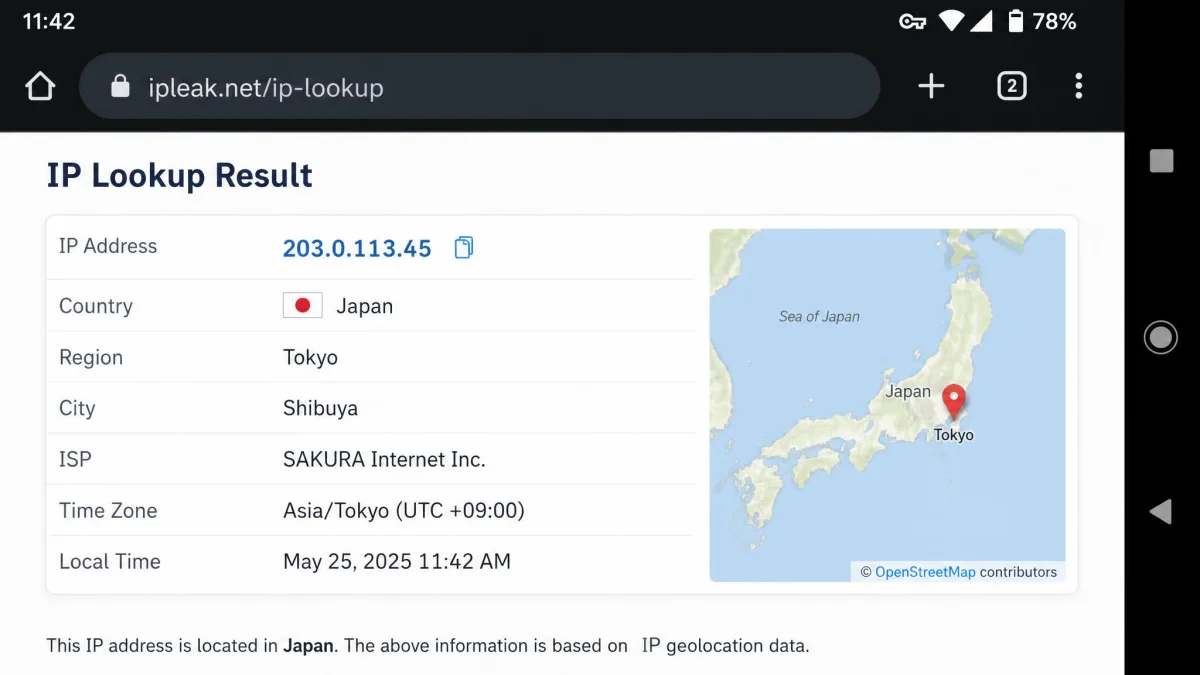The height and width of the screenshot is (675, 1200).
Task: Click the red map pin on Tokyo
Action: 955,402
